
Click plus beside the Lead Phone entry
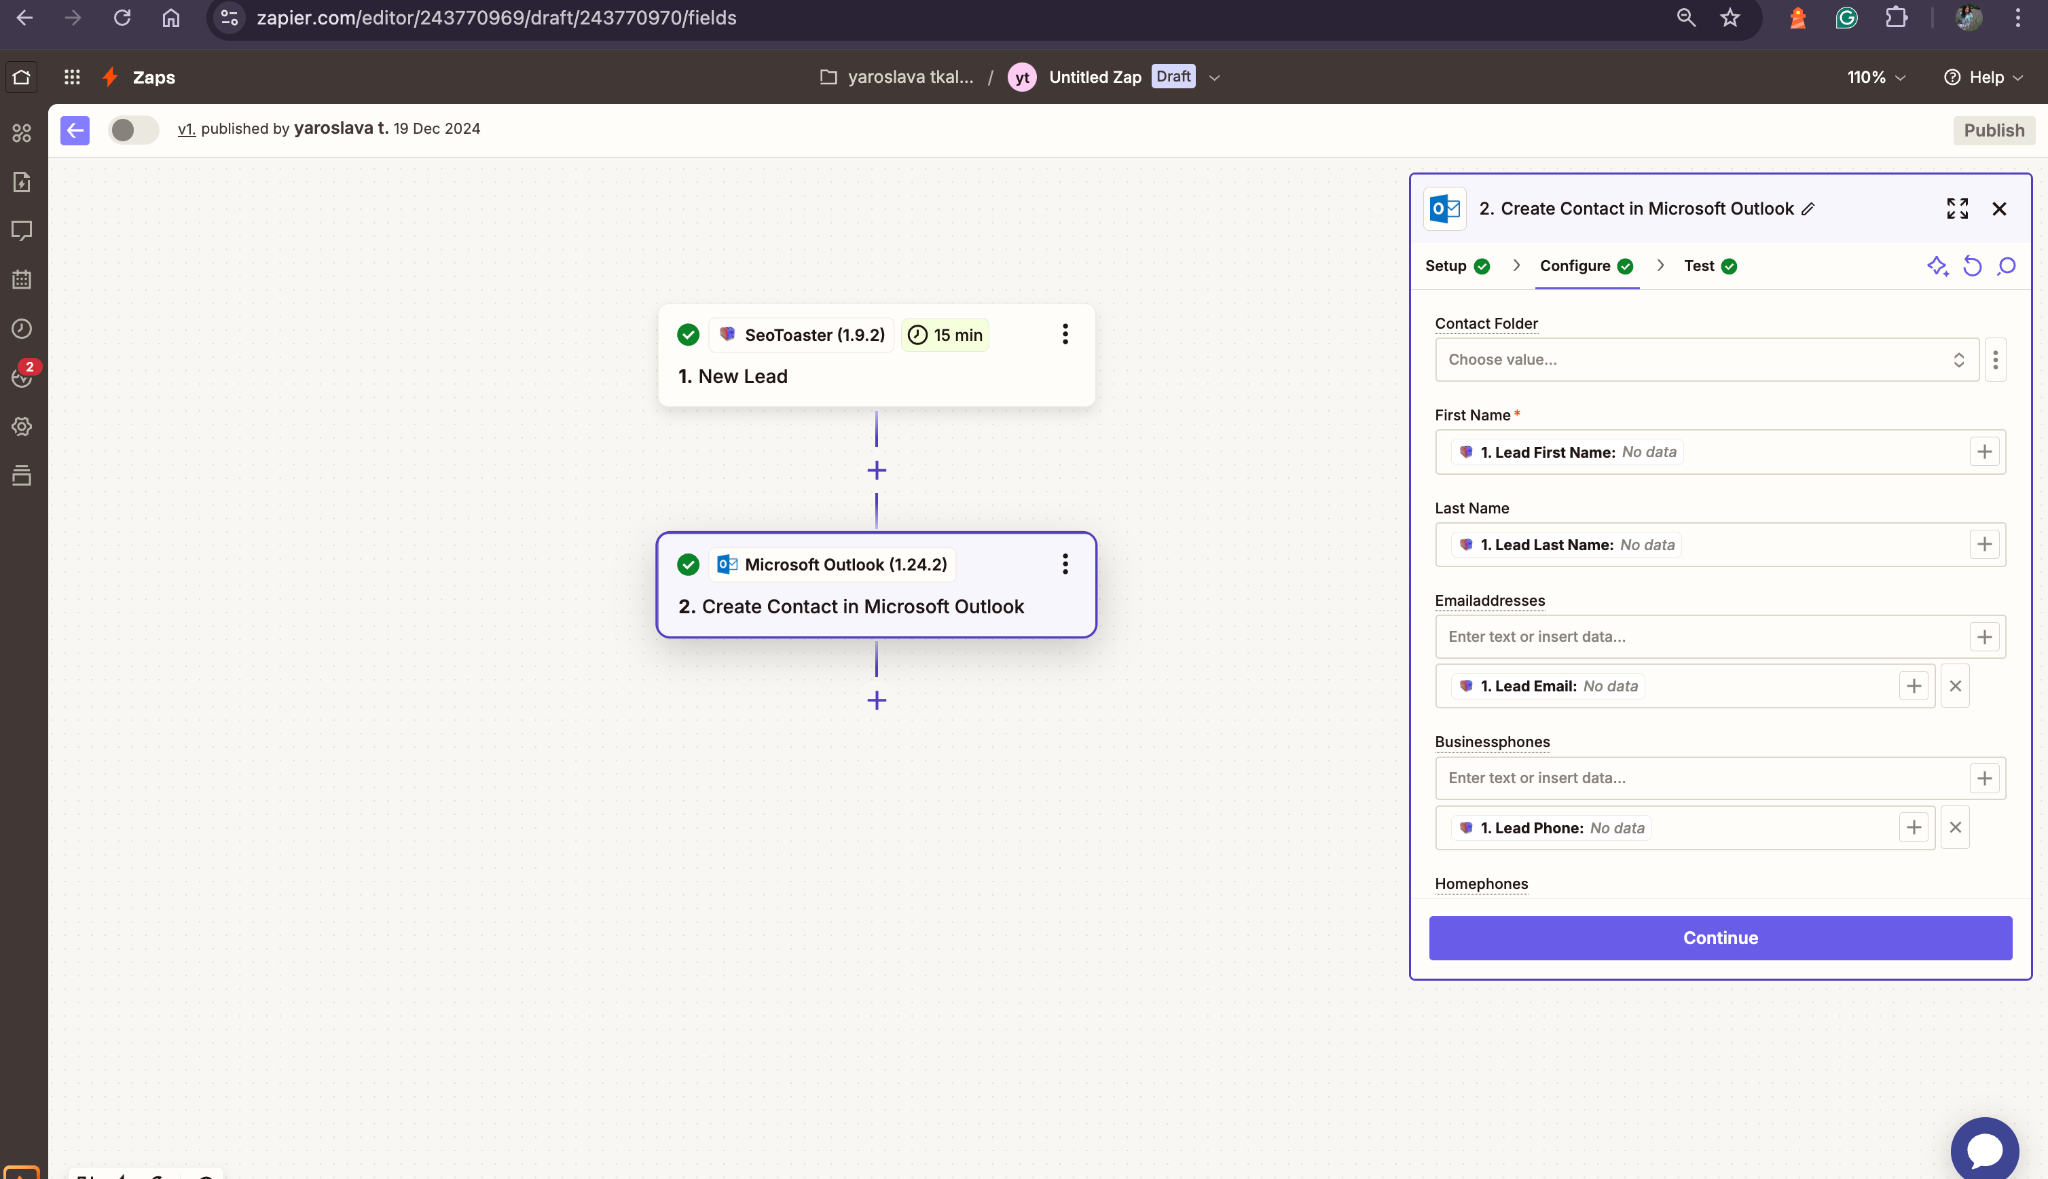coord(1913,827)
